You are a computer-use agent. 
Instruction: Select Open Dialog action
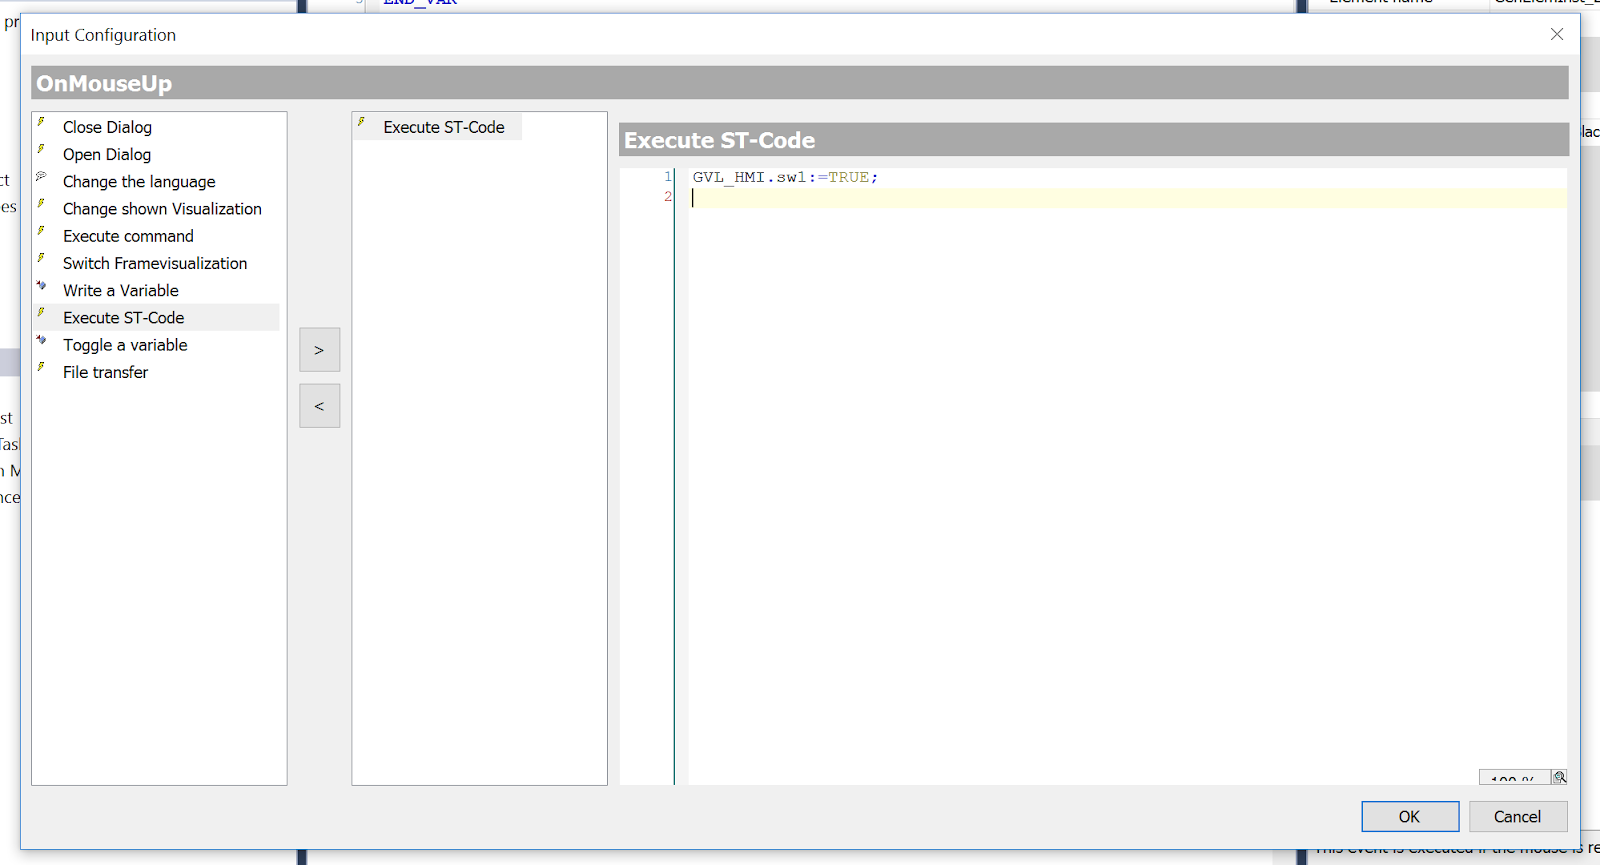point(107,154)
